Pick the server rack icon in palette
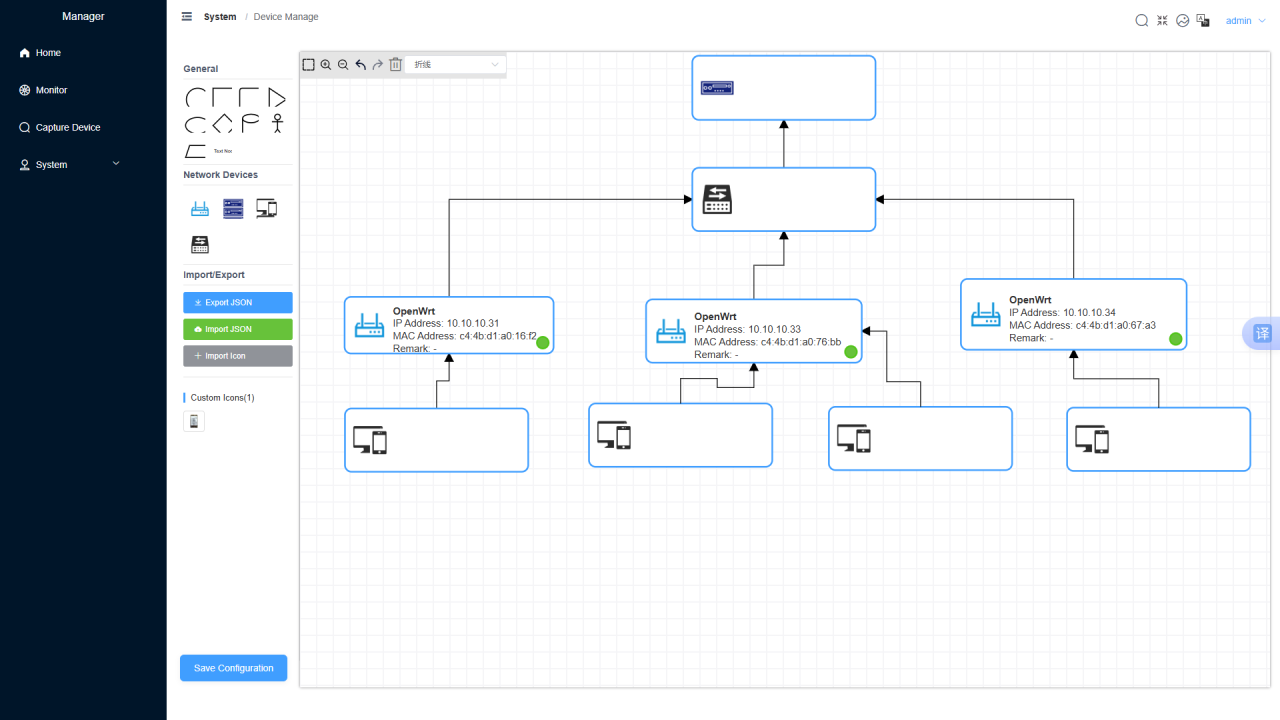This screenshot has width=1280, height=720. [233, 209]
